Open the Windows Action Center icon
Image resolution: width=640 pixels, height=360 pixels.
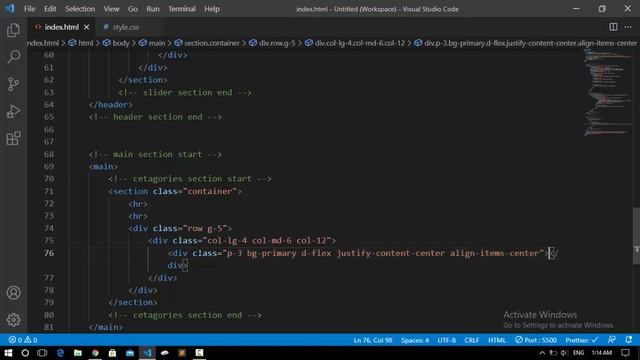pos(625,353)
